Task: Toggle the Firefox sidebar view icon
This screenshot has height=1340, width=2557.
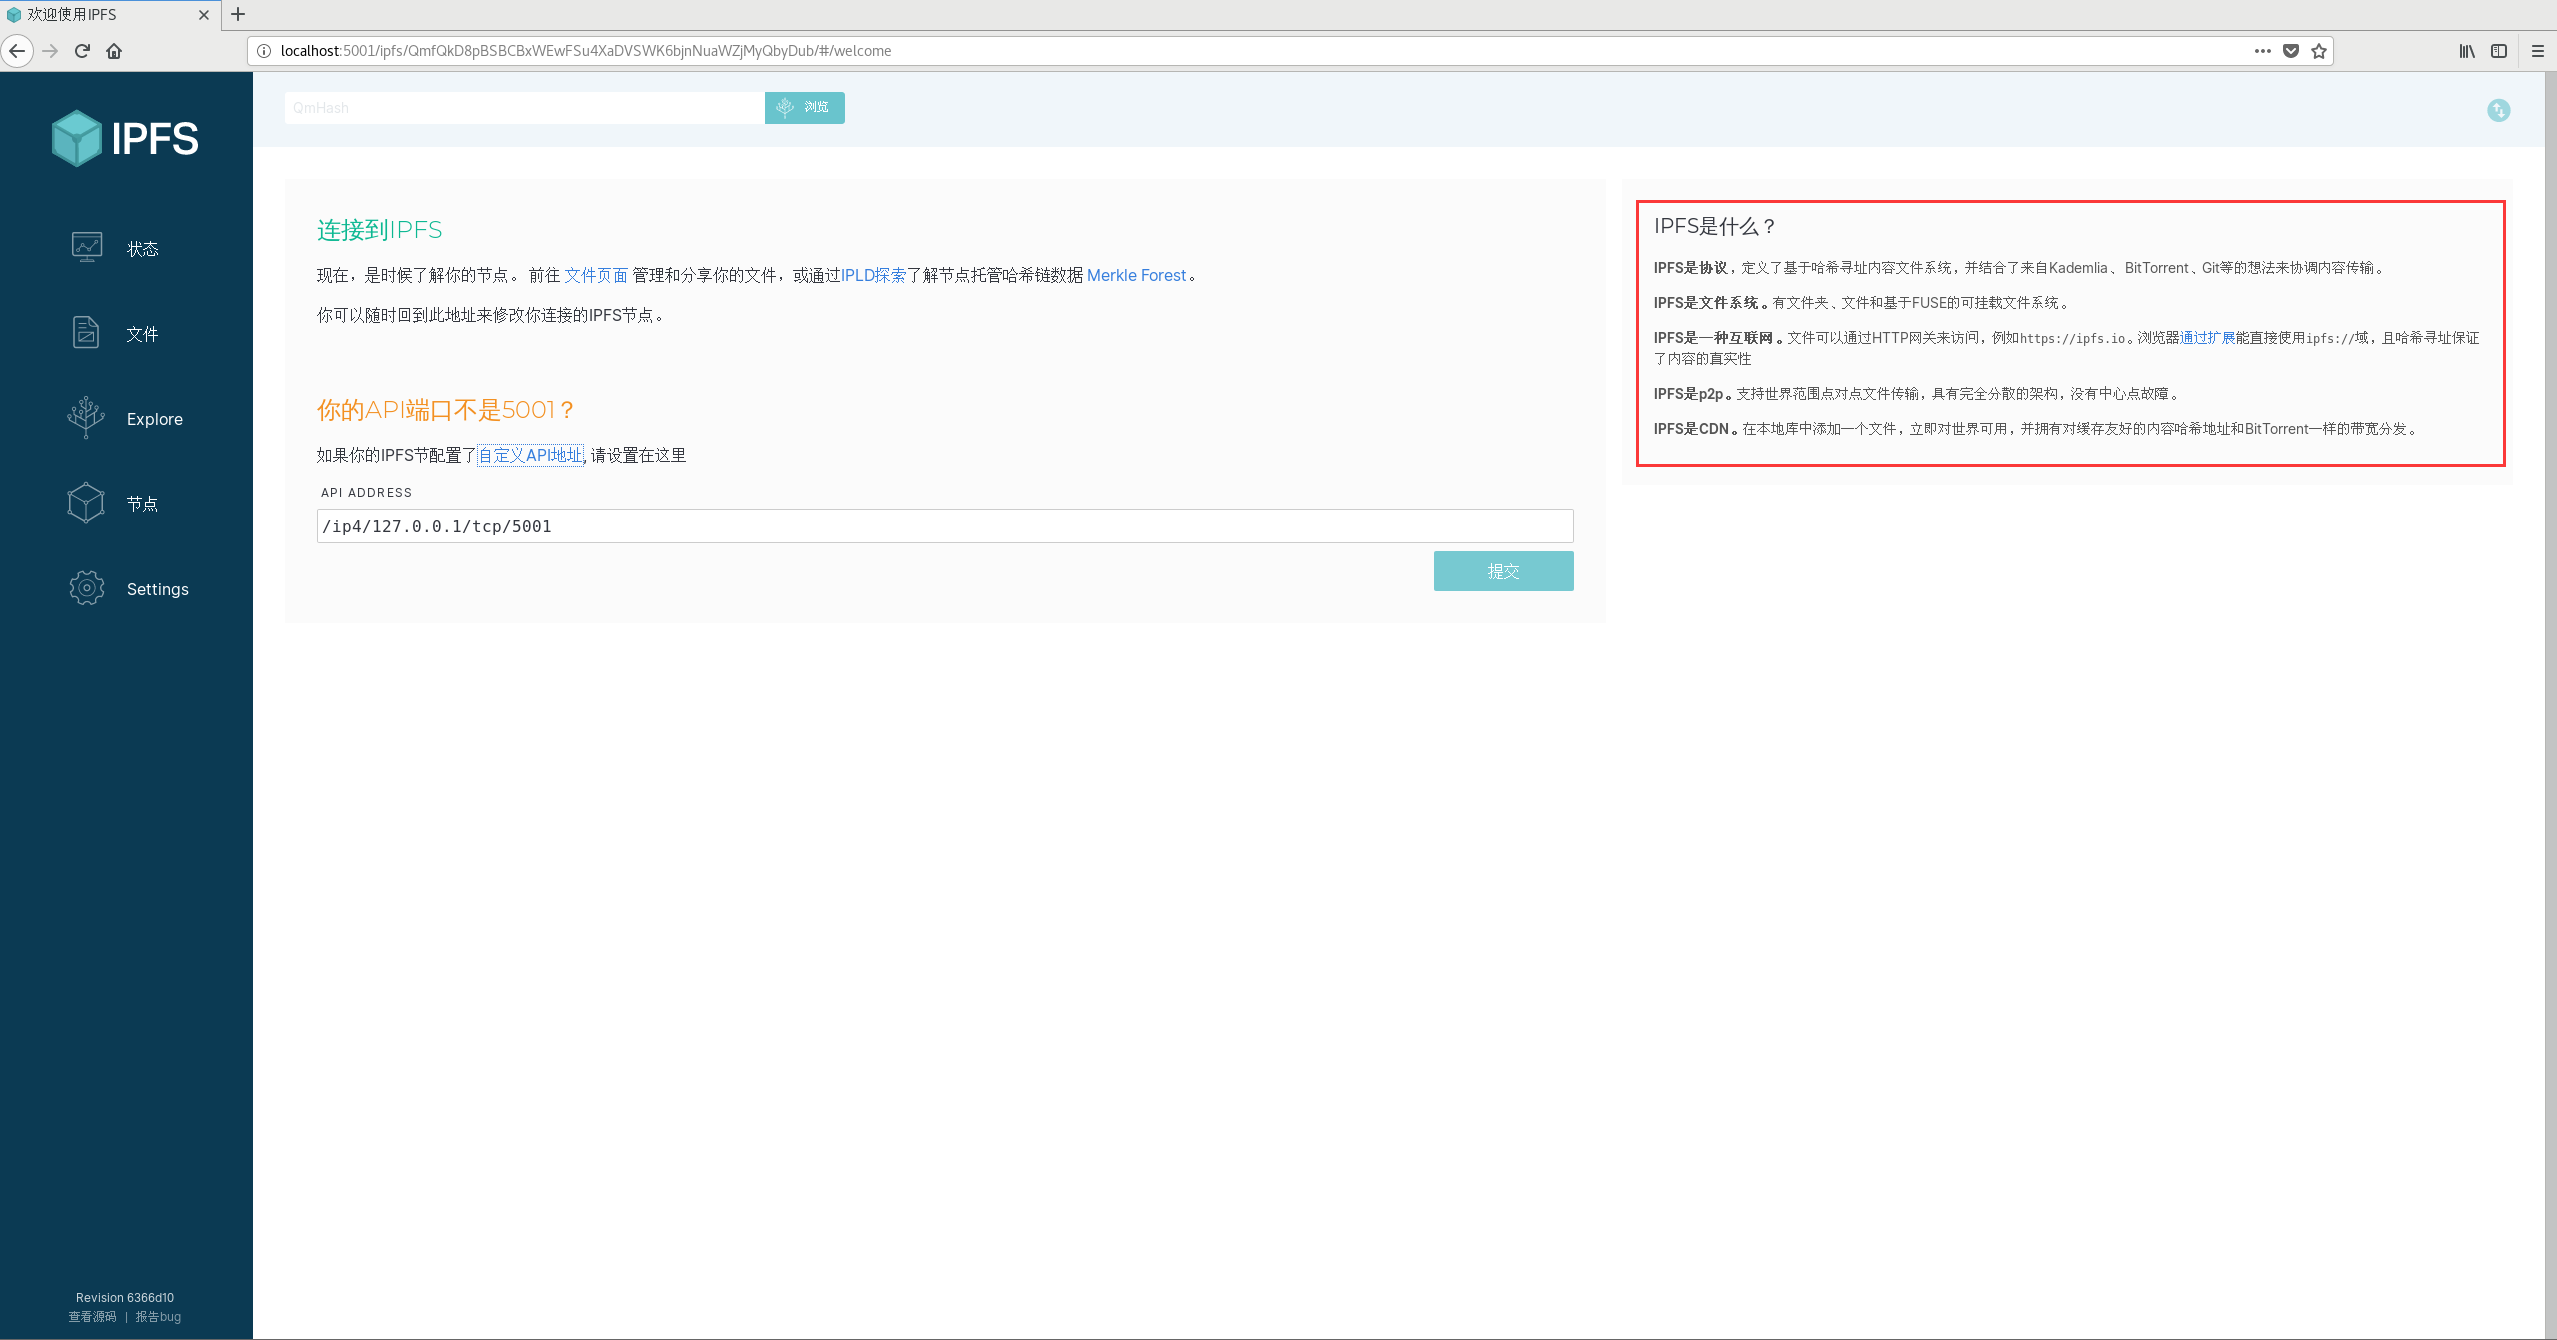Action: 2499,51
